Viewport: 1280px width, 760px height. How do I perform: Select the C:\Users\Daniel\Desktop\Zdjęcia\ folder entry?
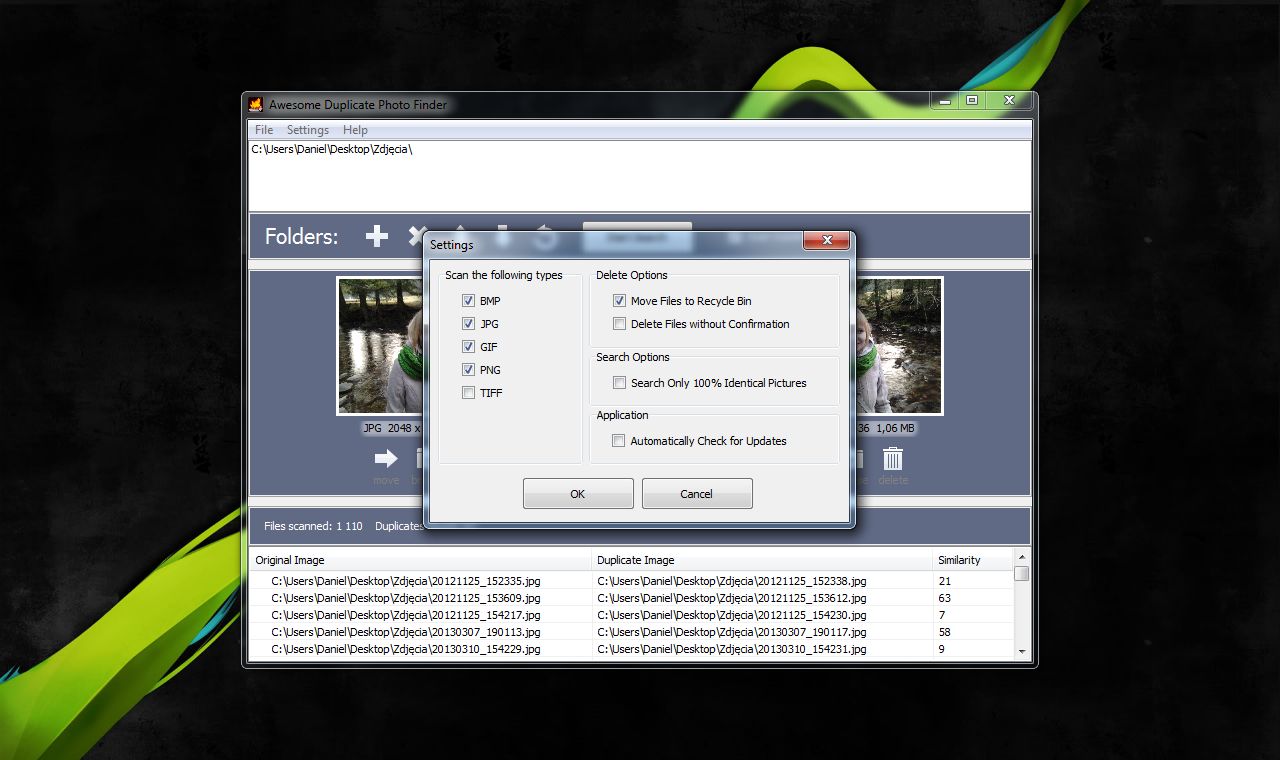[332, 149]
